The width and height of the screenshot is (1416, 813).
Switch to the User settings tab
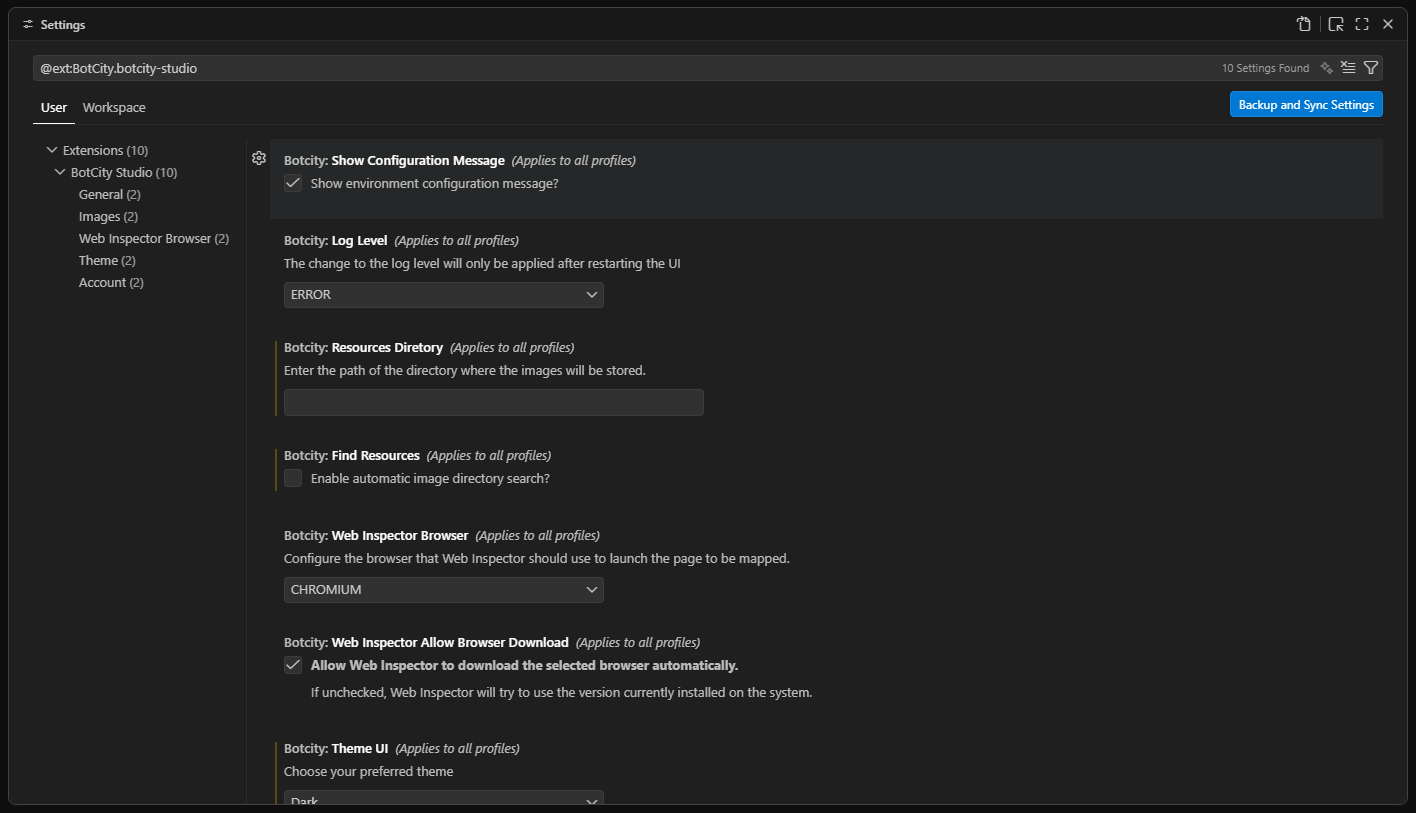tap(54, 108)
